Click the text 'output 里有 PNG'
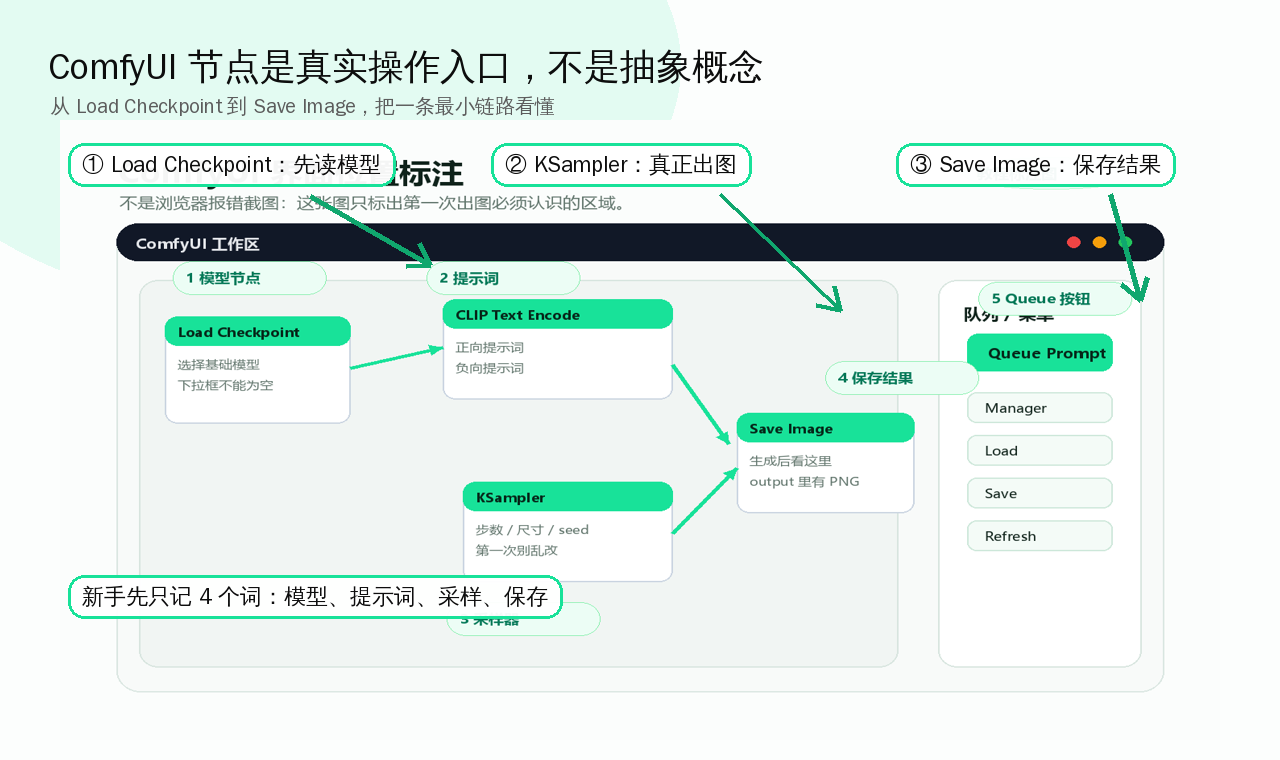 tap(805, 481)
